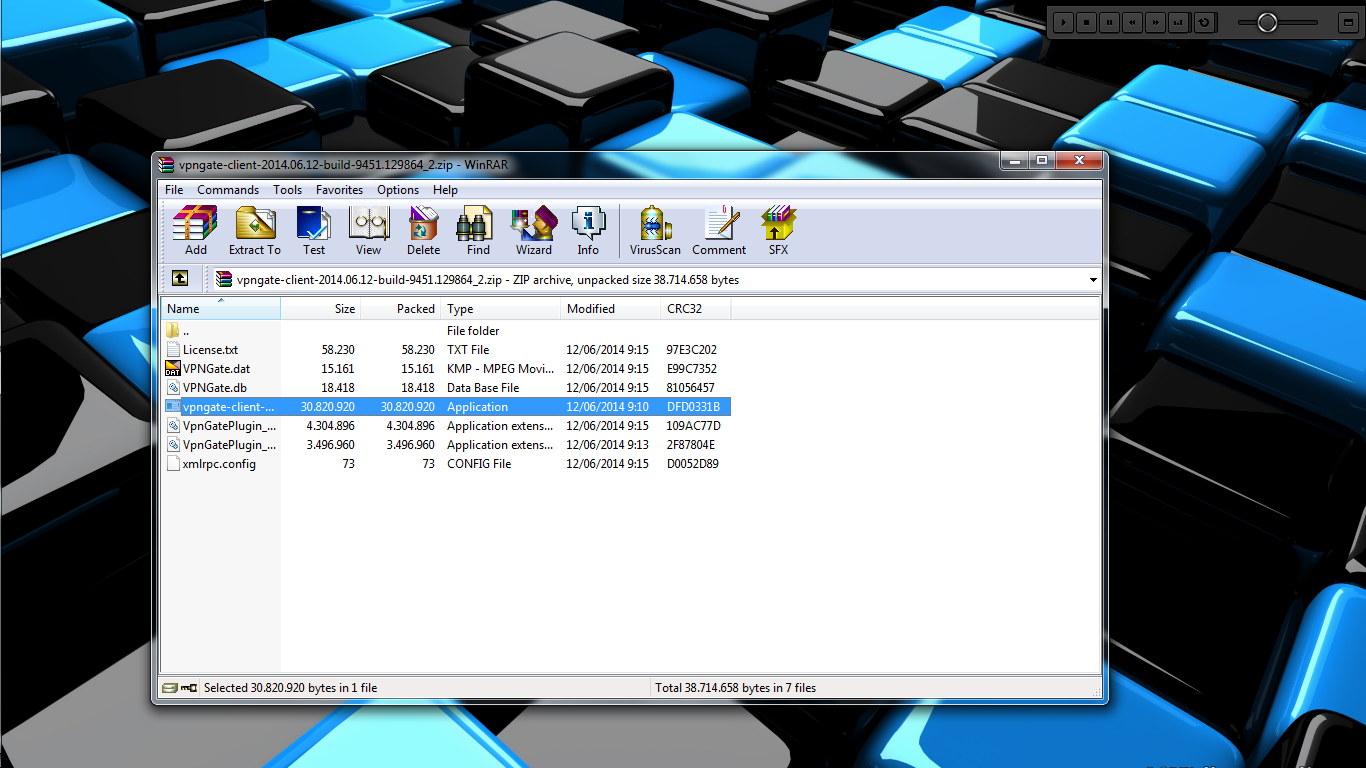Click the Add archive toolbar icon
This screenshot has height=768, width=1366.
coord(196,231)
